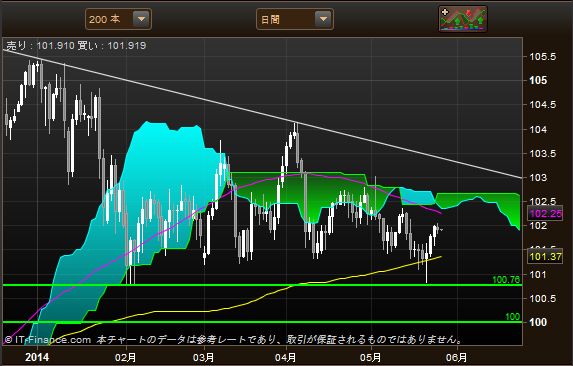Expand the 日間 timeframe dropdown arrow

pyautogui.click(x=323, y=19)
